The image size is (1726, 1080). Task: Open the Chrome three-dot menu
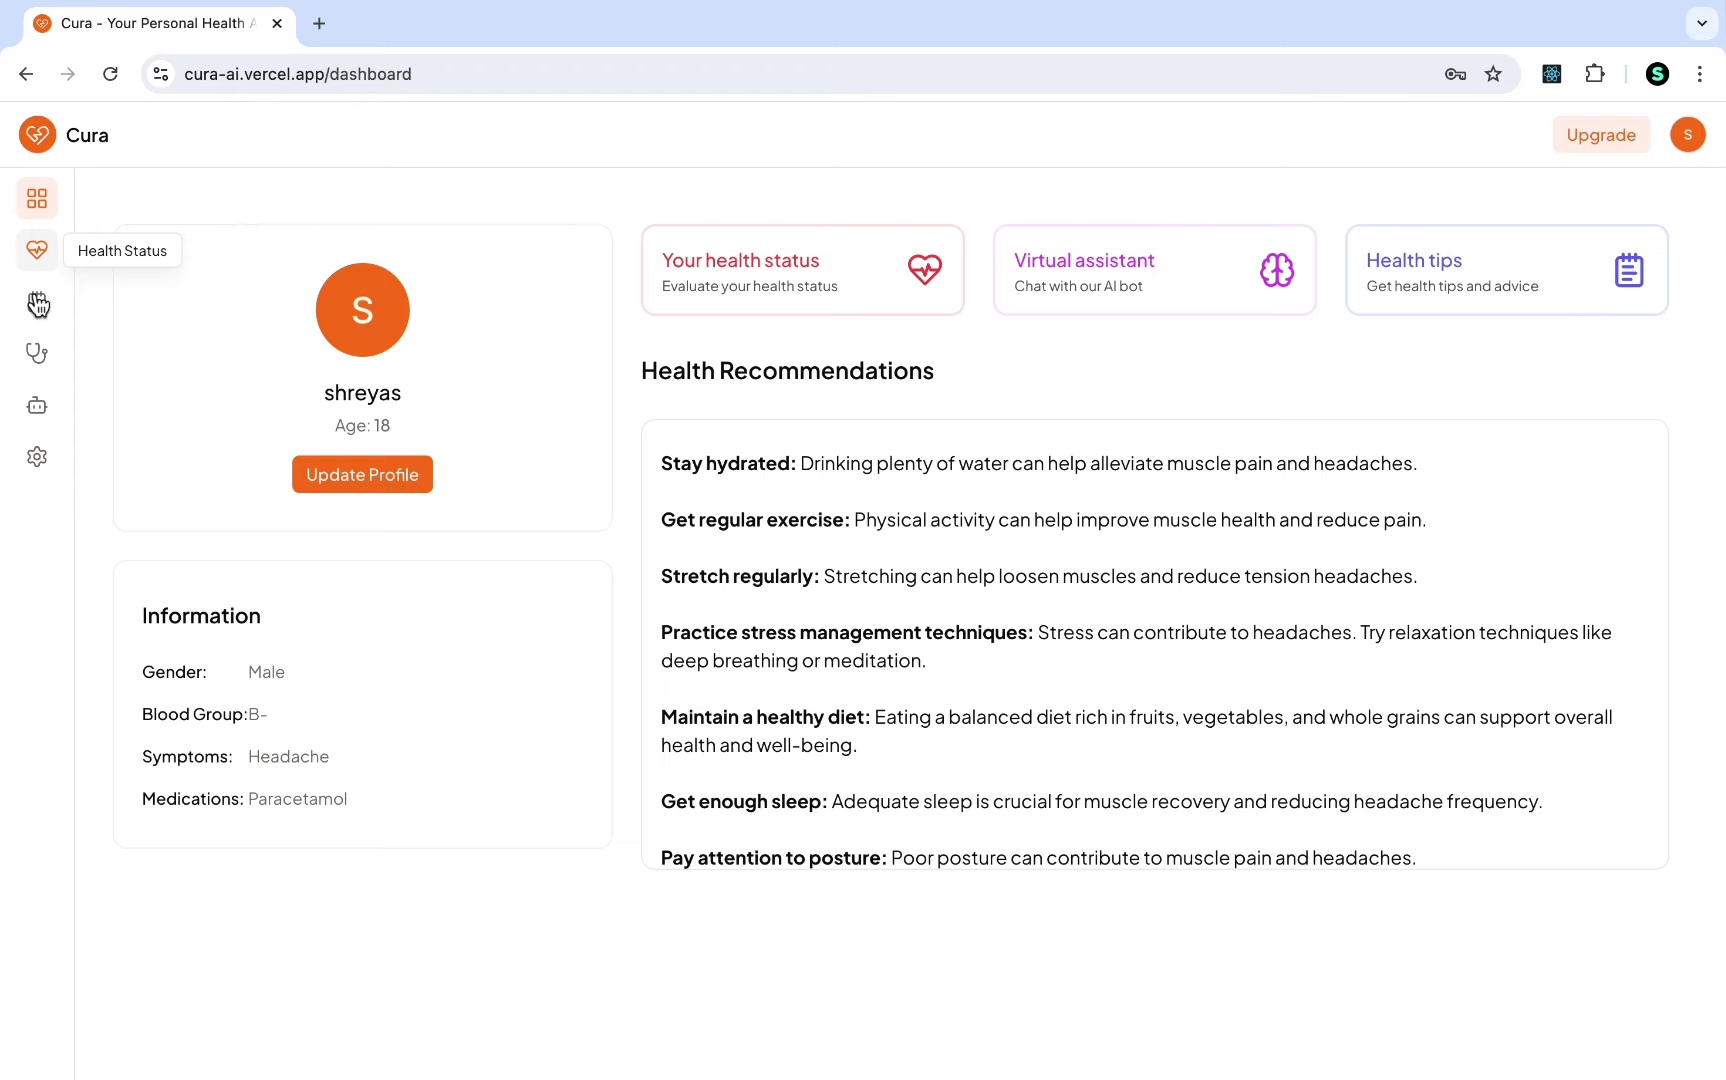1700,74
